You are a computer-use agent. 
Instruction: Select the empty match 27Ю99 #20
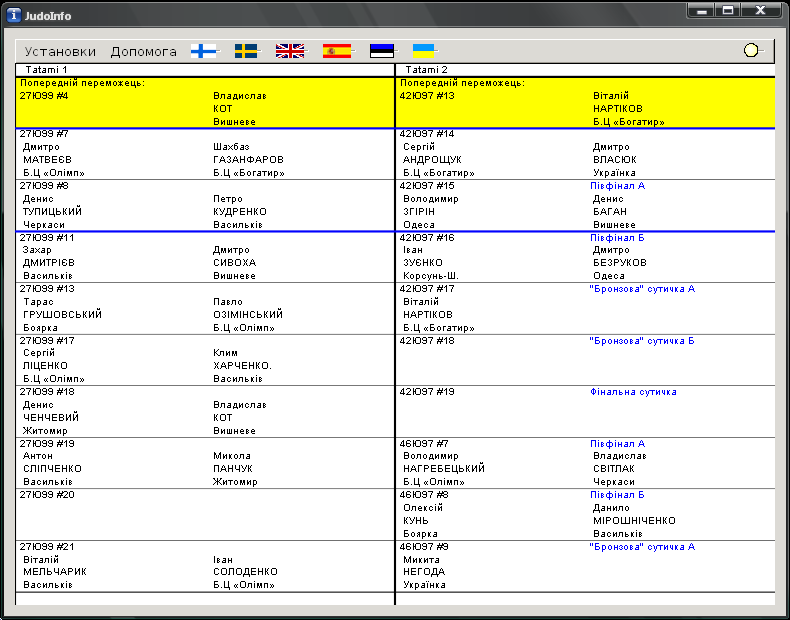point(205,514)
